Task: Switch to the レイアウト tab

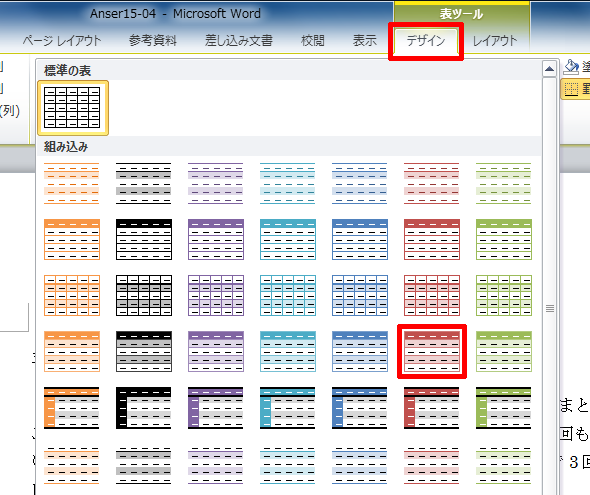Action: [495, 41]
